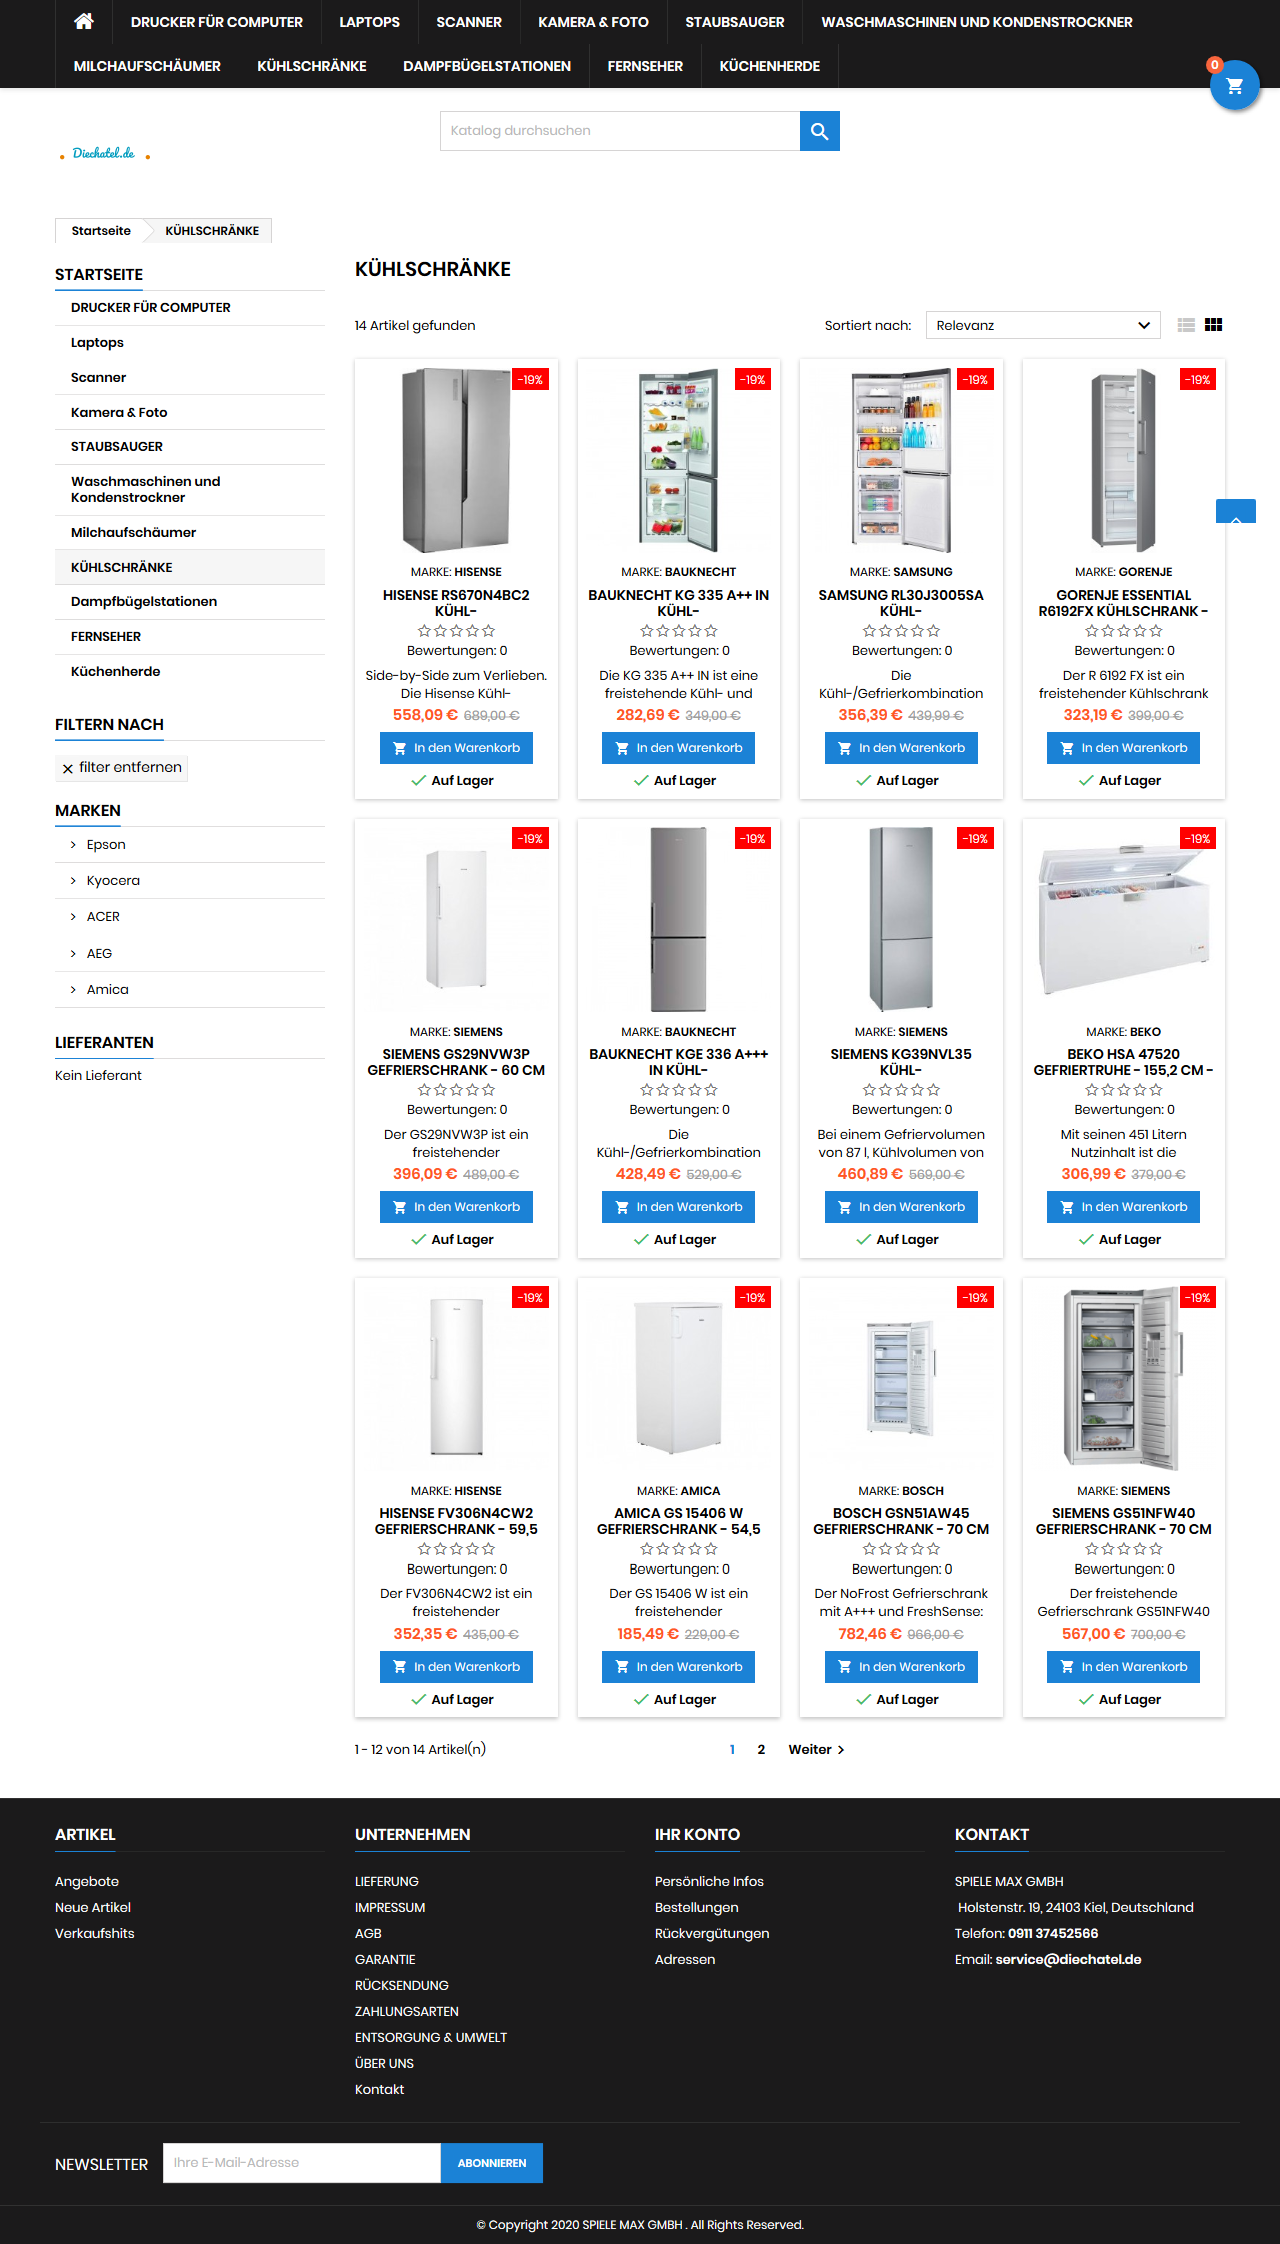
Task: Click the scroll-to-top arrow button
Action: coord(1236,511)
